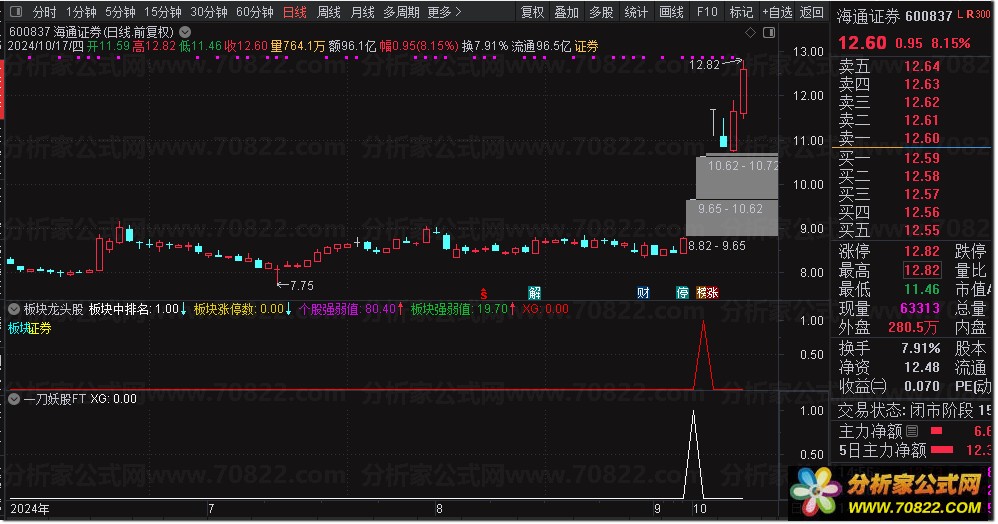Select the 1分钟 period tab
Screen dimensions: 998x524
81,12
